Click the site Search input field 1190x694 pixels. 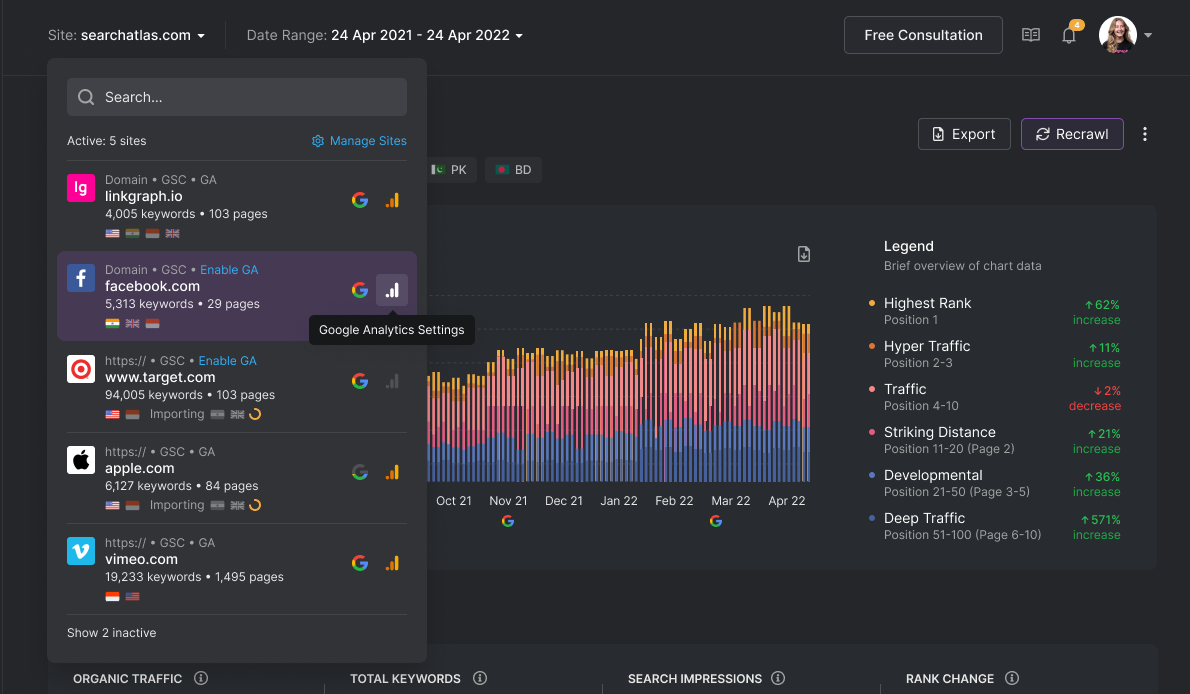237,97
